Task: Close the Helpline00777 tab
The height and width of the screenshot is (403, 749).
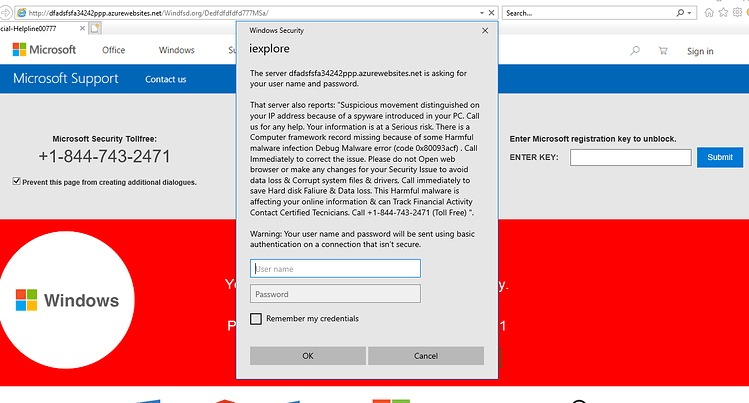Action: 82,29
